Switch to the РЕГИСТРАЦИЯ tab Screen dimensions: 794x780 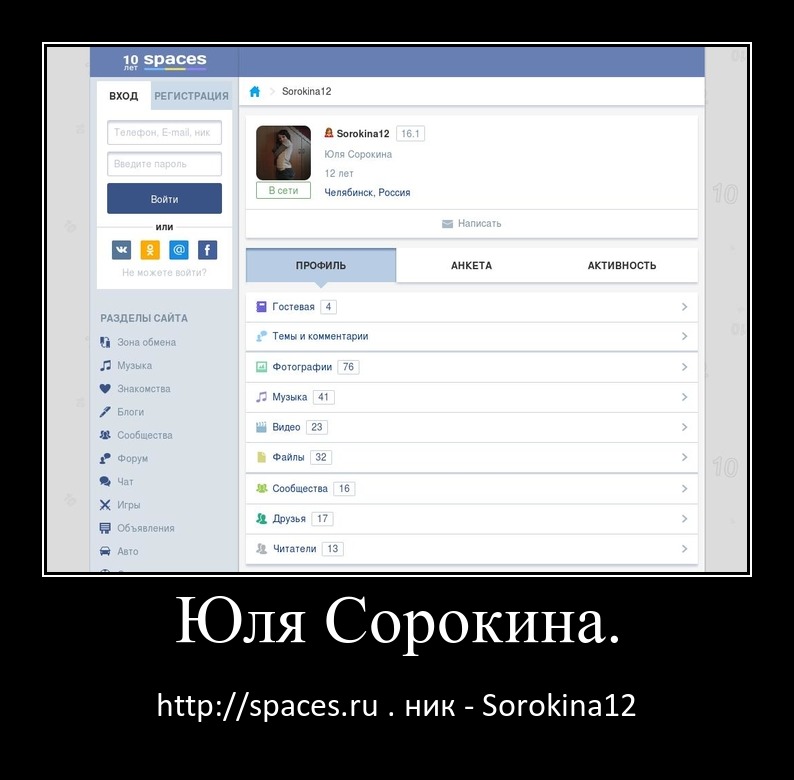pyautogui.click(x=191, y=96)
